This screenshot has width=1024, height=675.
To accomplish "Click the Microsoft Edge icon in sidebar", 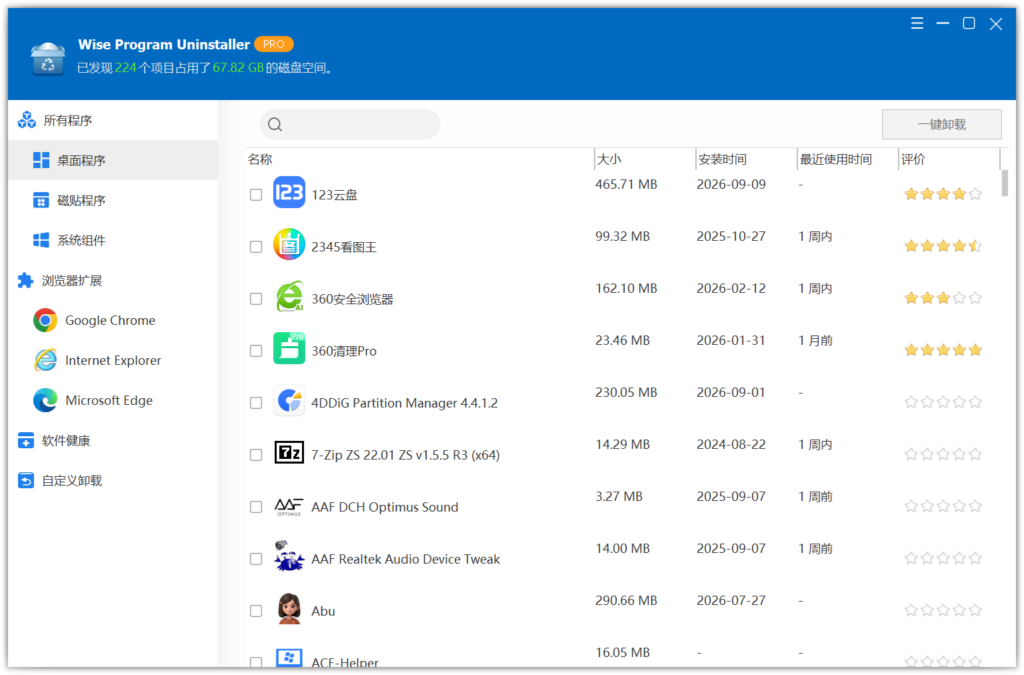I will (45, 400).
